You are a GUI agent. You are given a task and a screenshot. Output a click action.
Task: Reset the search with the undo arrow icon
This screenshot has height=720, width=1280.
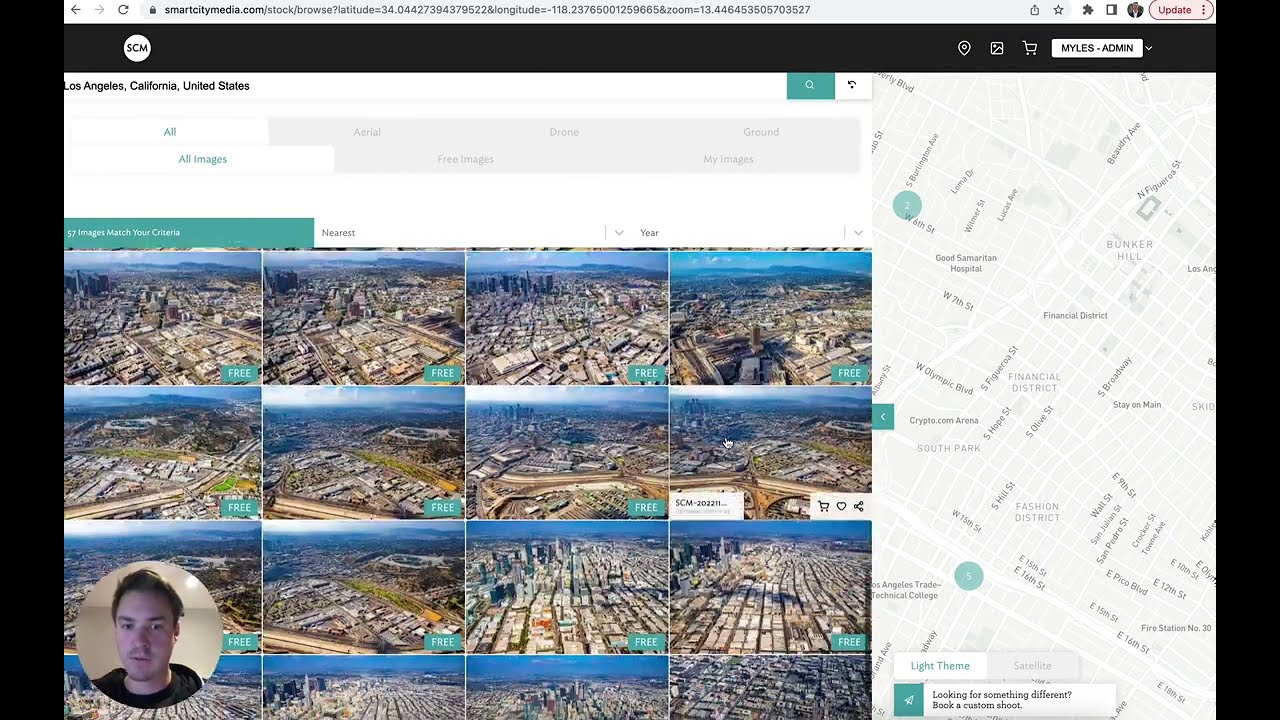852,85
